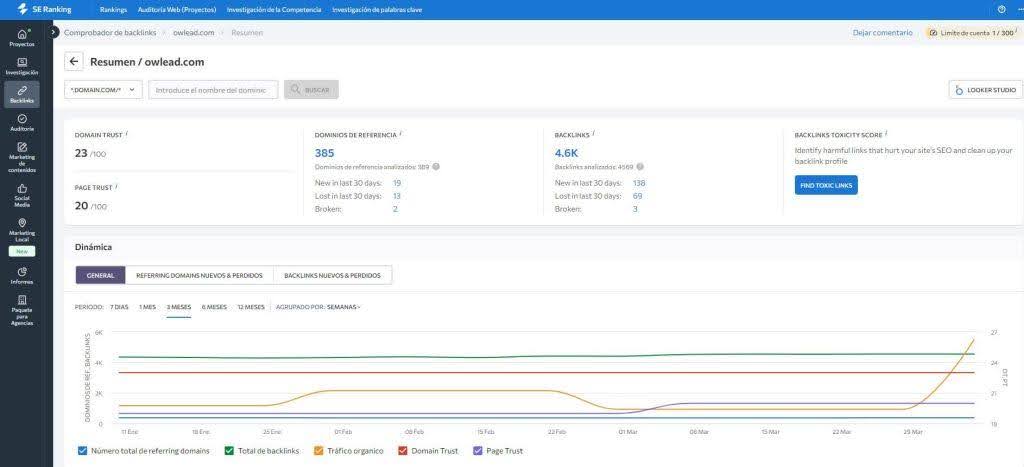1024x467 pixels.
Task: Click the back arrow next to Resumen
Action: [74, 62]
